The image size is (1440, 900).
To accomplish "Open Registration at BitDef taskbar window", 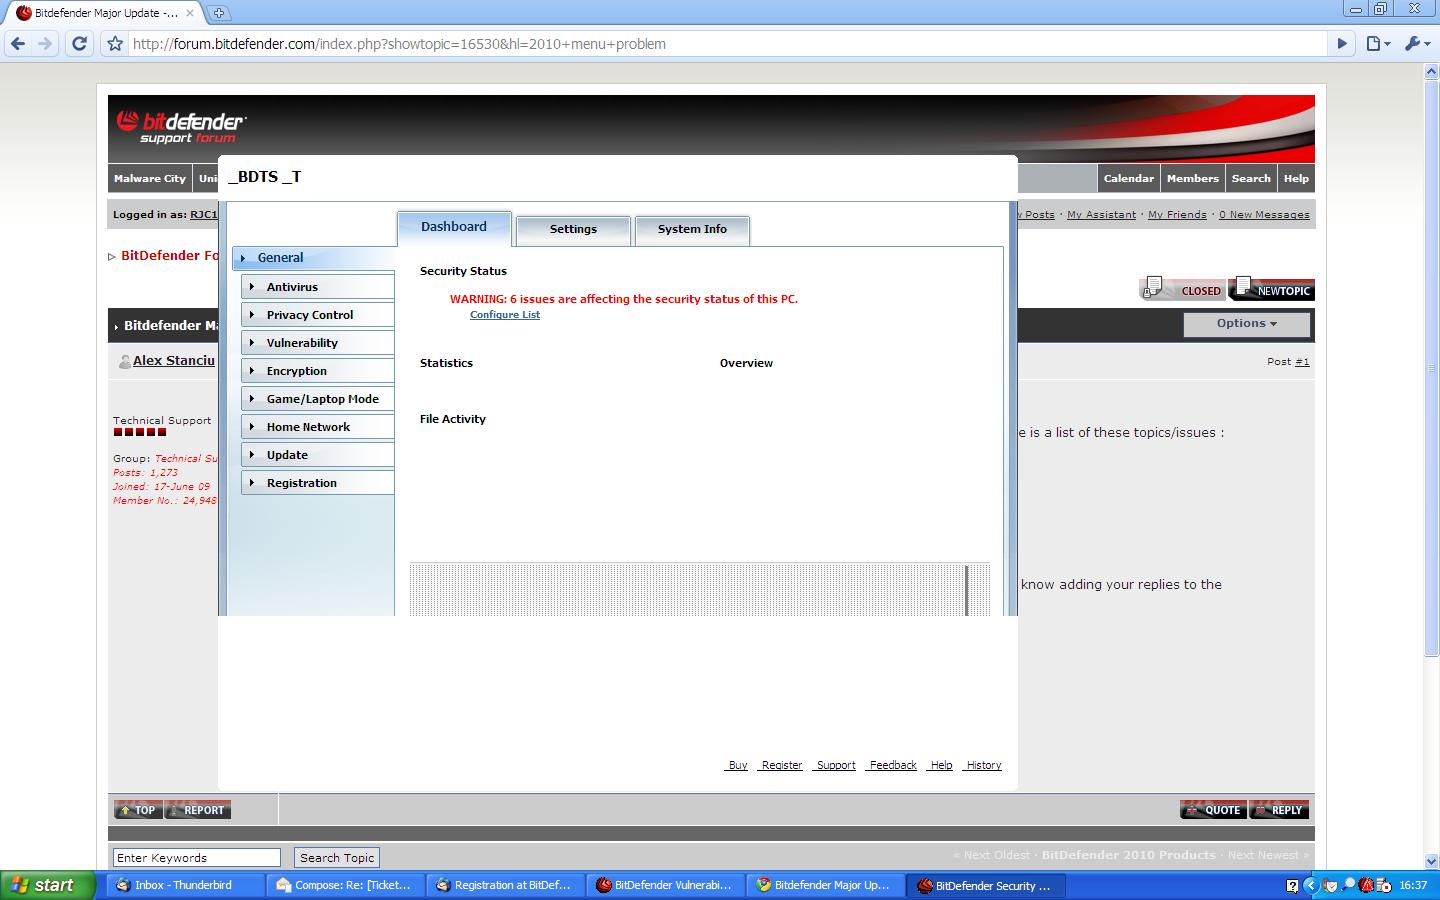I will [x=506, y=885].
